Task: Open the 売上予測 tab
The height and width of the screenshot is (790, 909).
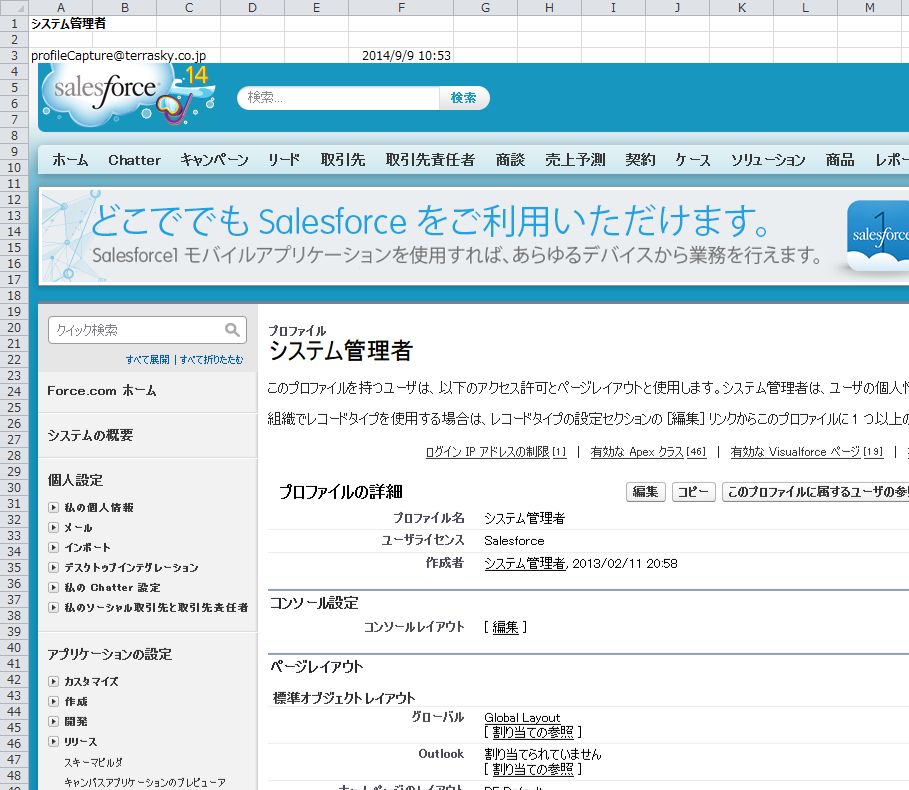Action: coord(575,160)
